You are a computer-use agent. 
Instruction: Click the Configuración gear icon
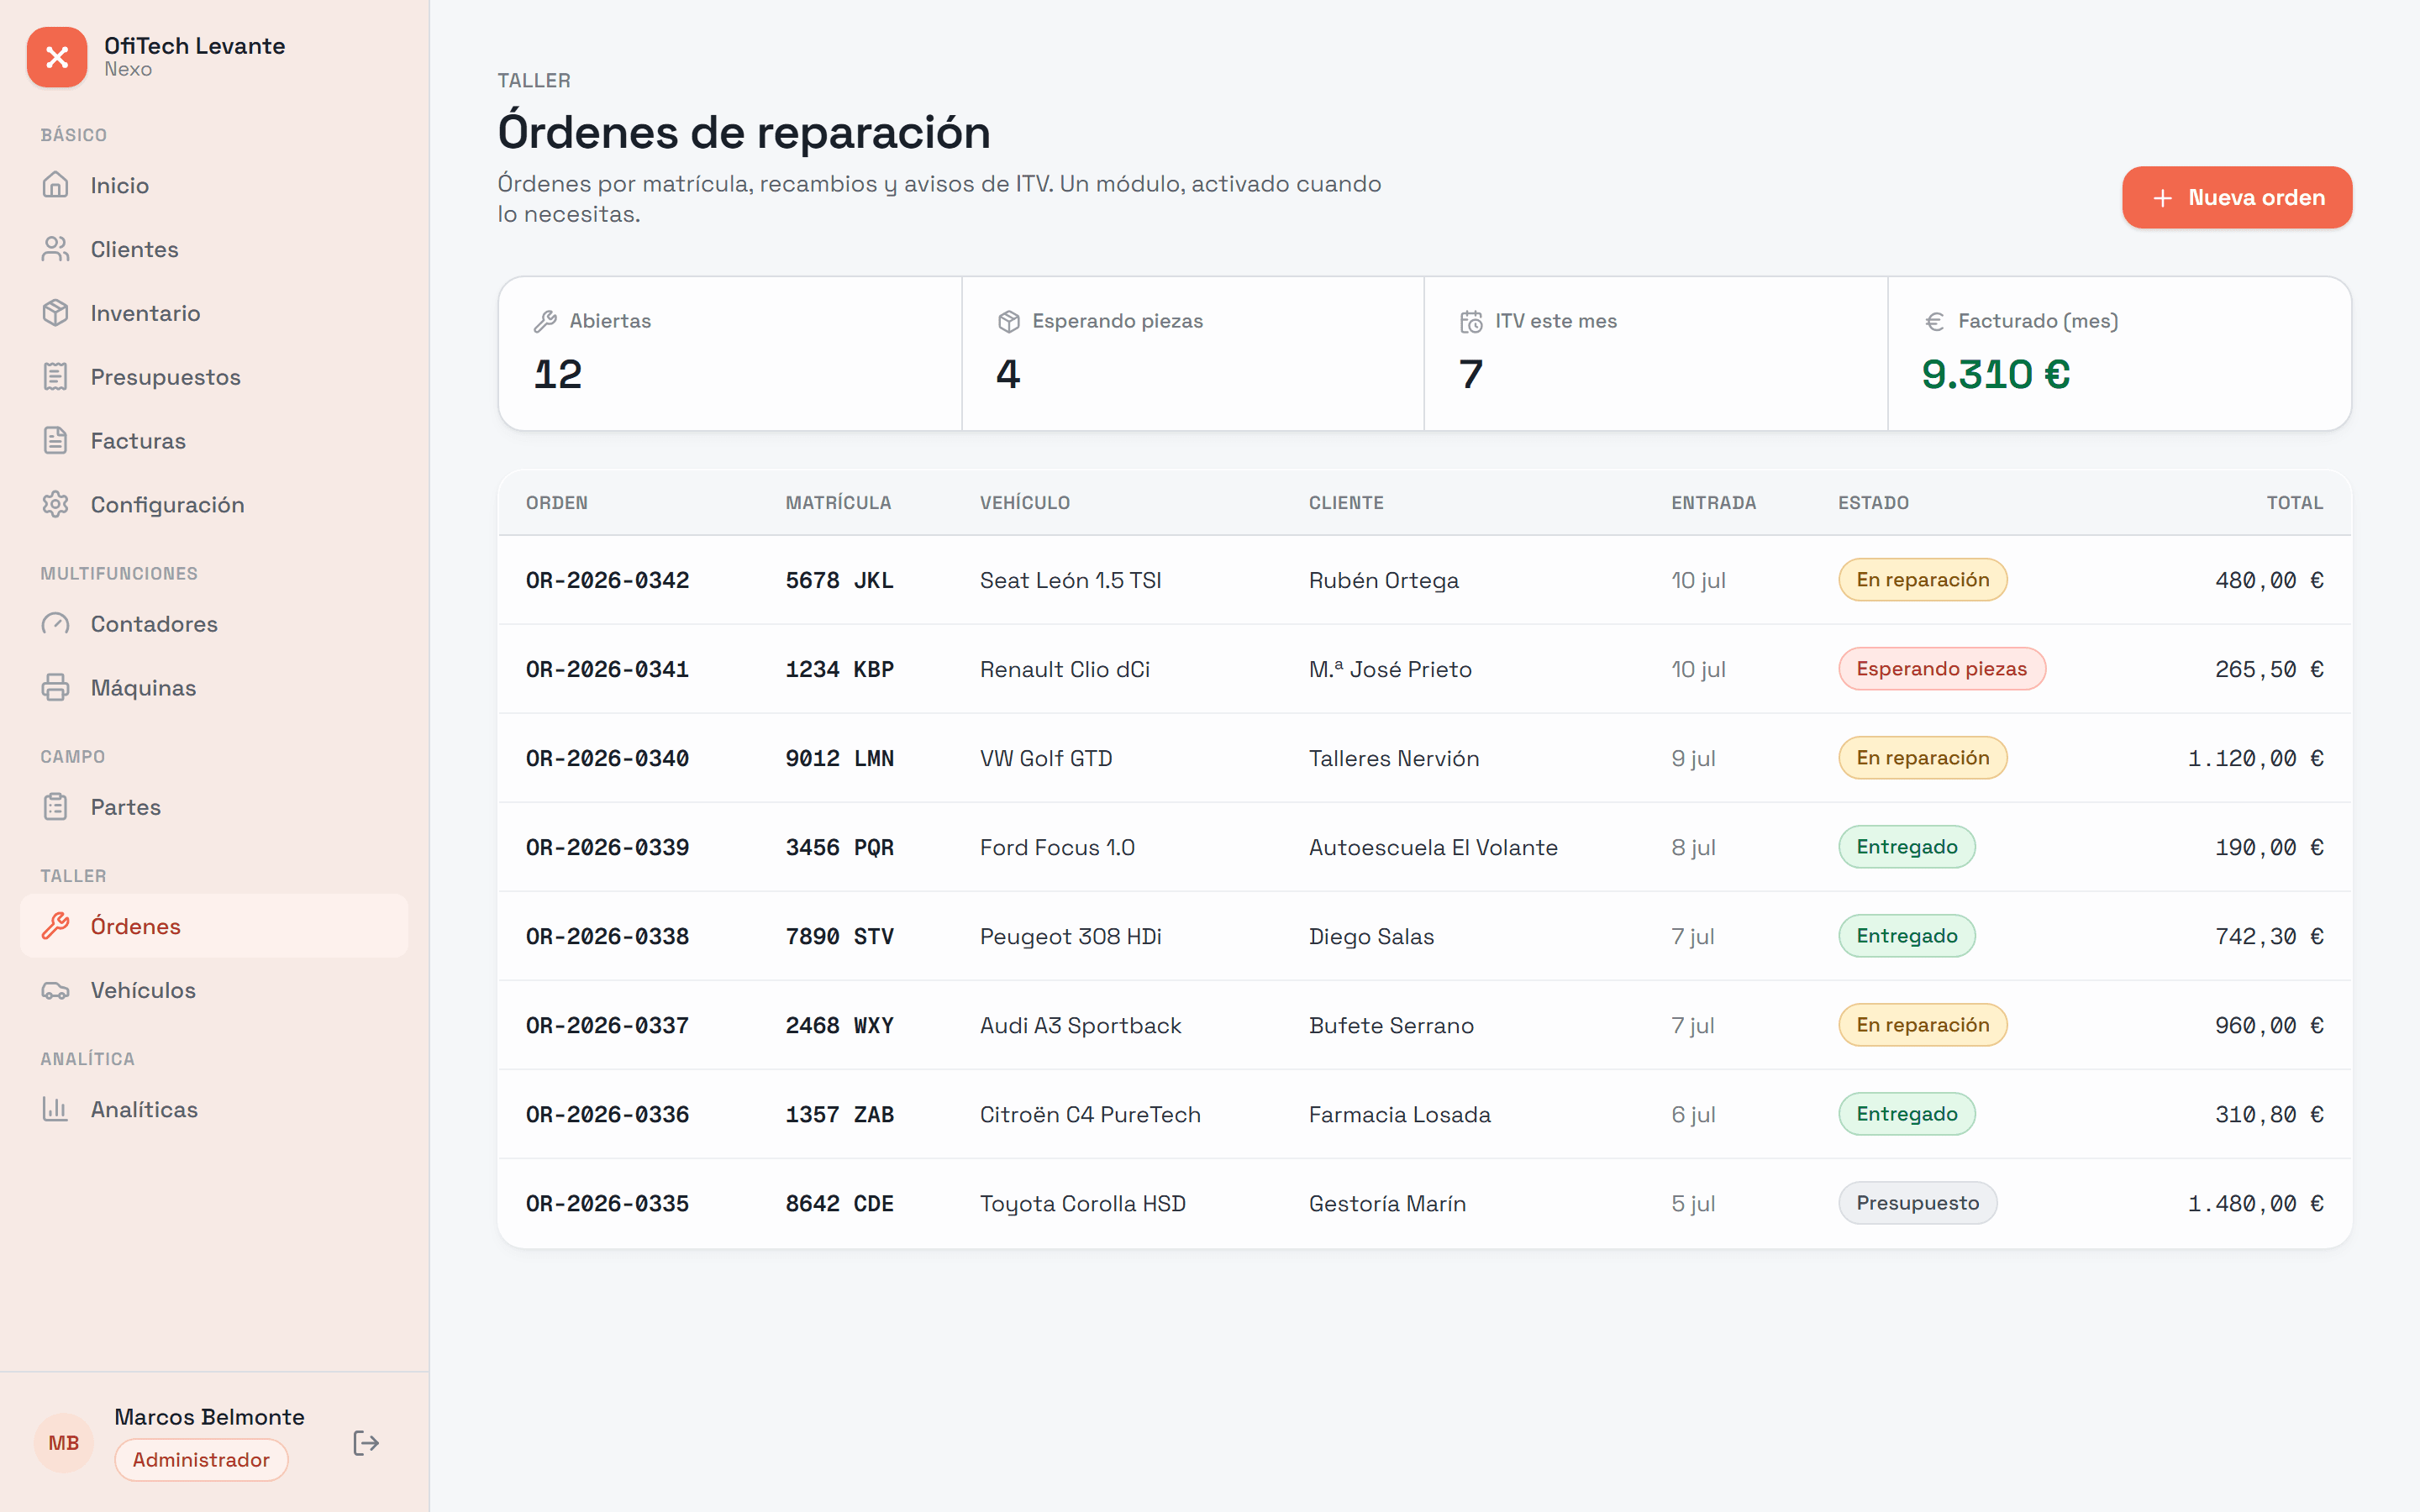coord(56,505)
